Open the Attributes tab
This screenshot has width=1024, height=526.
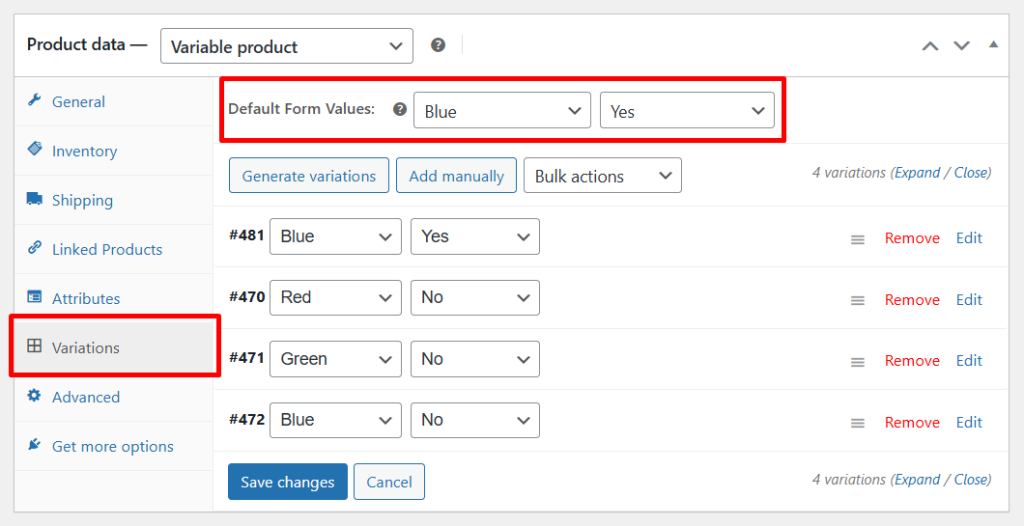[x=86, y=299]
